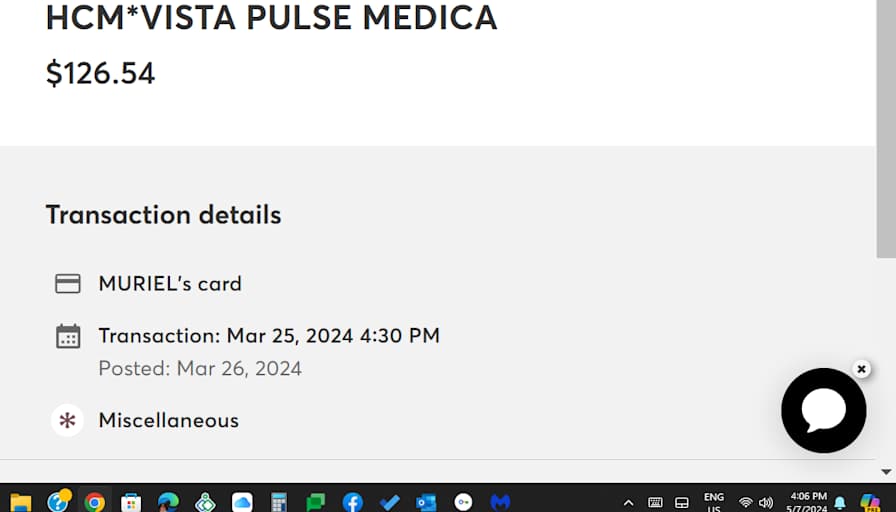Select the Miscellaneous category label
This screenshot has height=512, width=896.
168,420
